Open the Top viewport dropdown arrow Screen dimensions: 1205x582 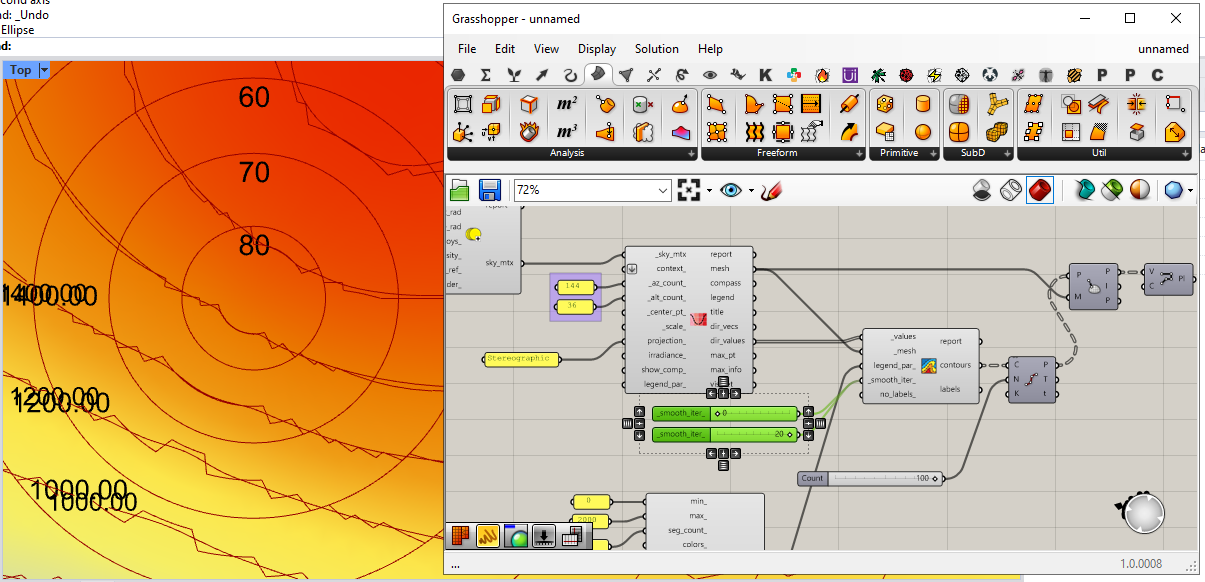pyautogui.click(x=44, y=70)
